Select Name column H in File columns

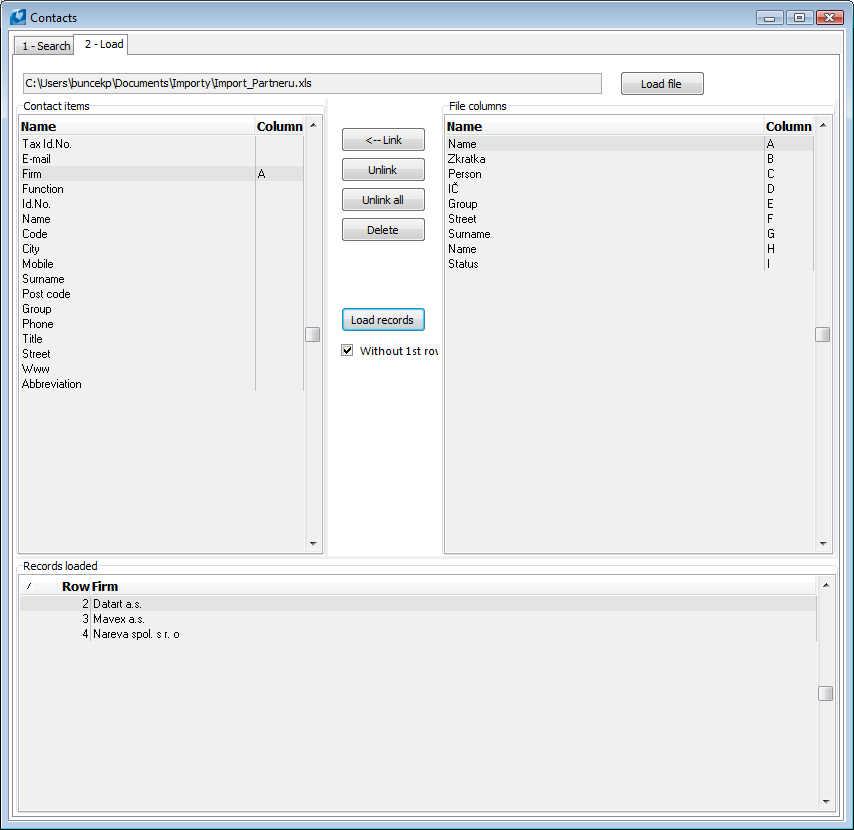tap(630, 248)
